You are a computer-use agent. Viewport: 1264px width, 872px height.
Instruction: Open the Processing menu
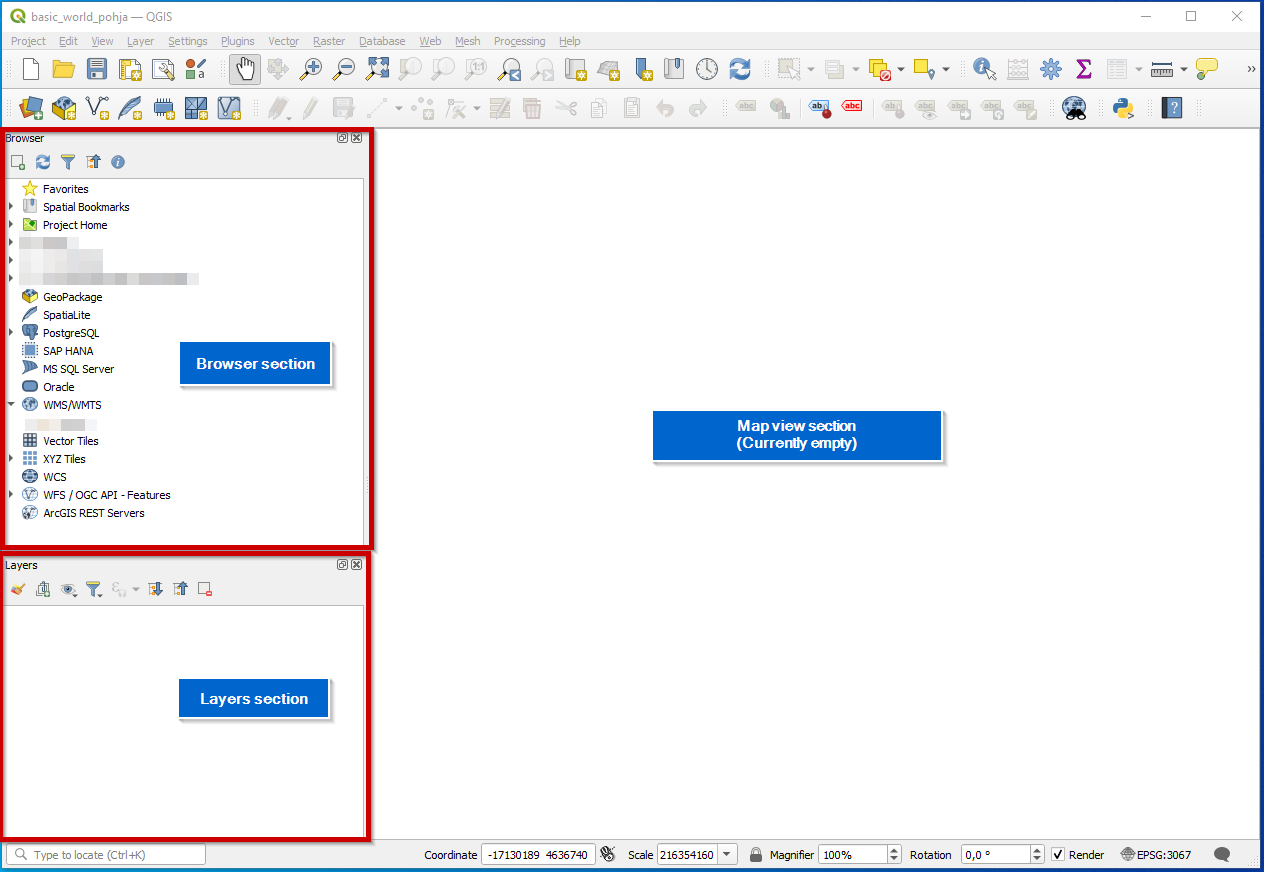tap(519, 41)
